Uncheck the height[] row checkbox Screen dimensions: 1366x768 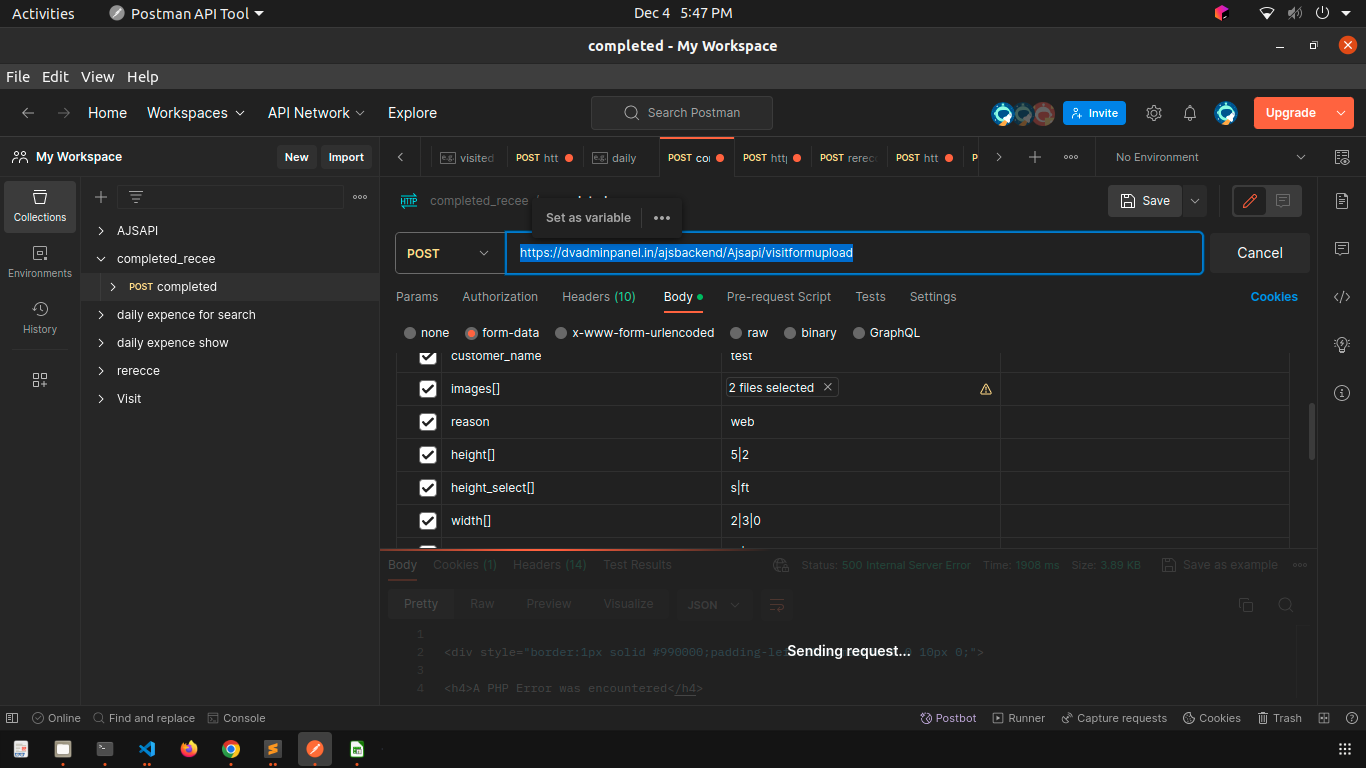point(428,455)
